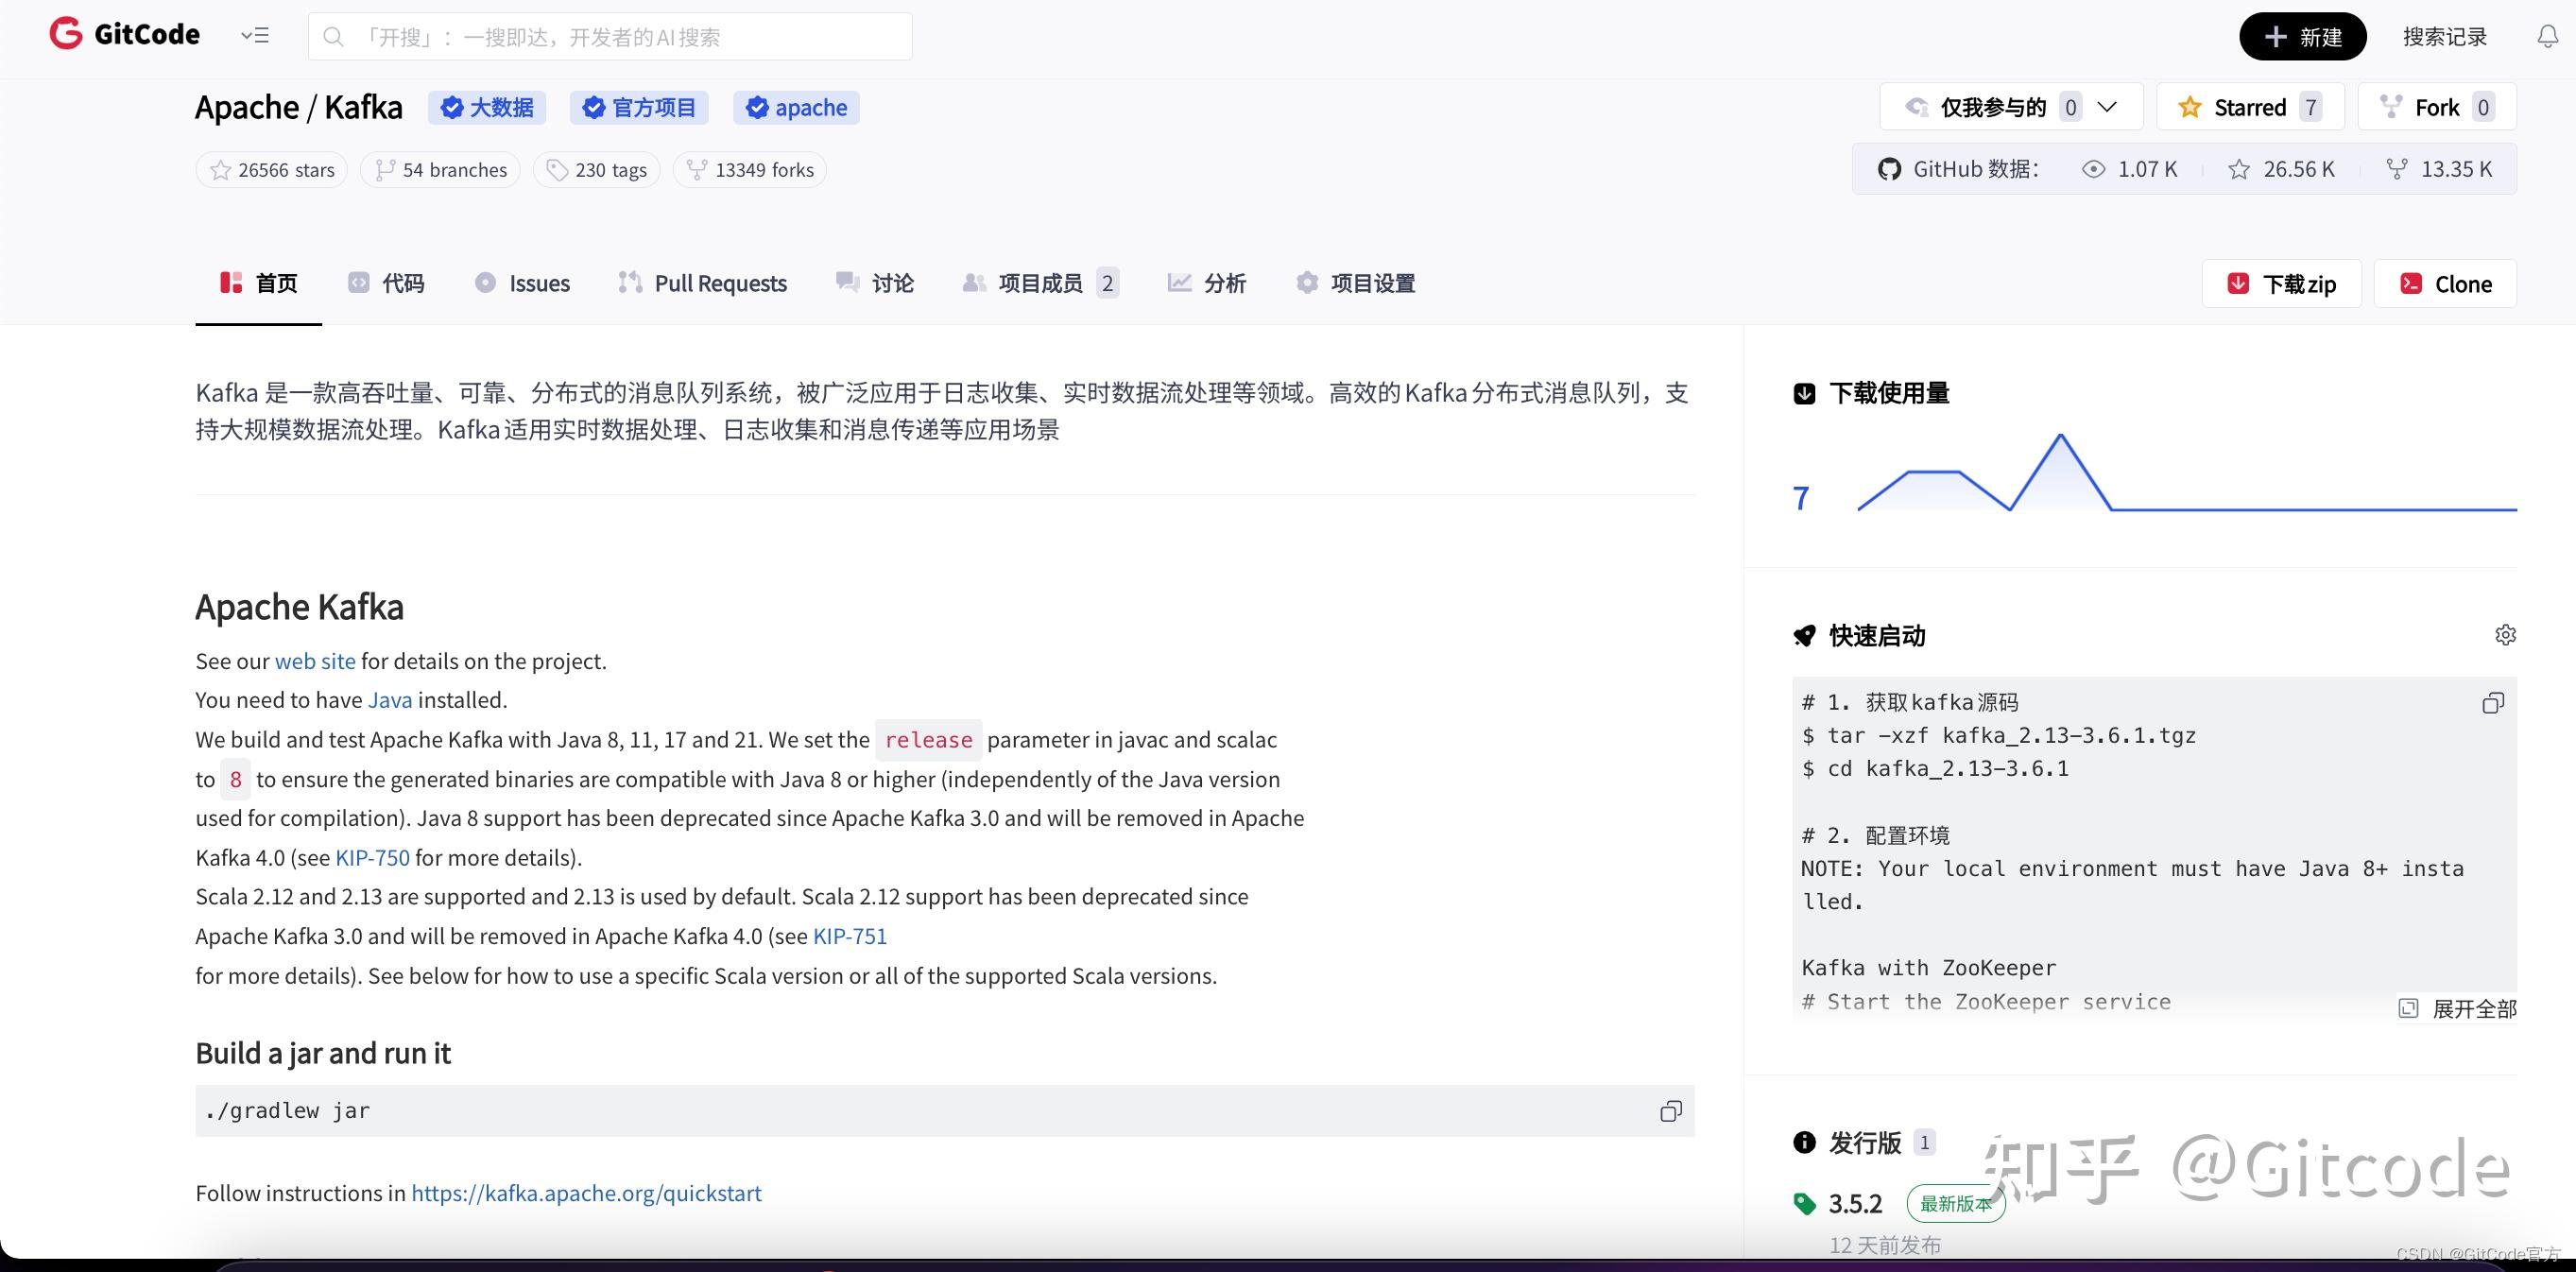
Task: Copy the ./gradlew jar snippet
Action: [x=1670, y=1110]
